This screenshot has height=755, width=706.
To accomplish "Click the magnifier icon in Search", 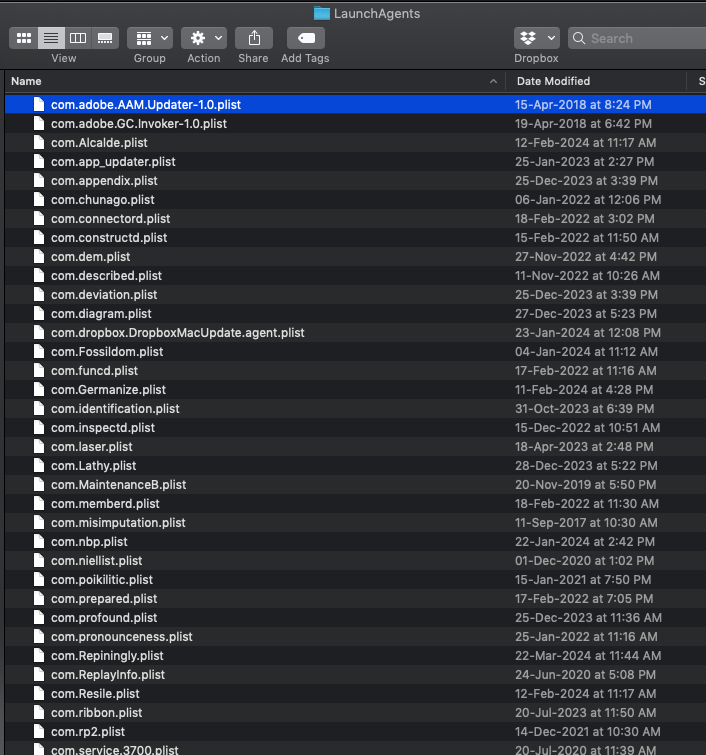I will tap(579, 38).
